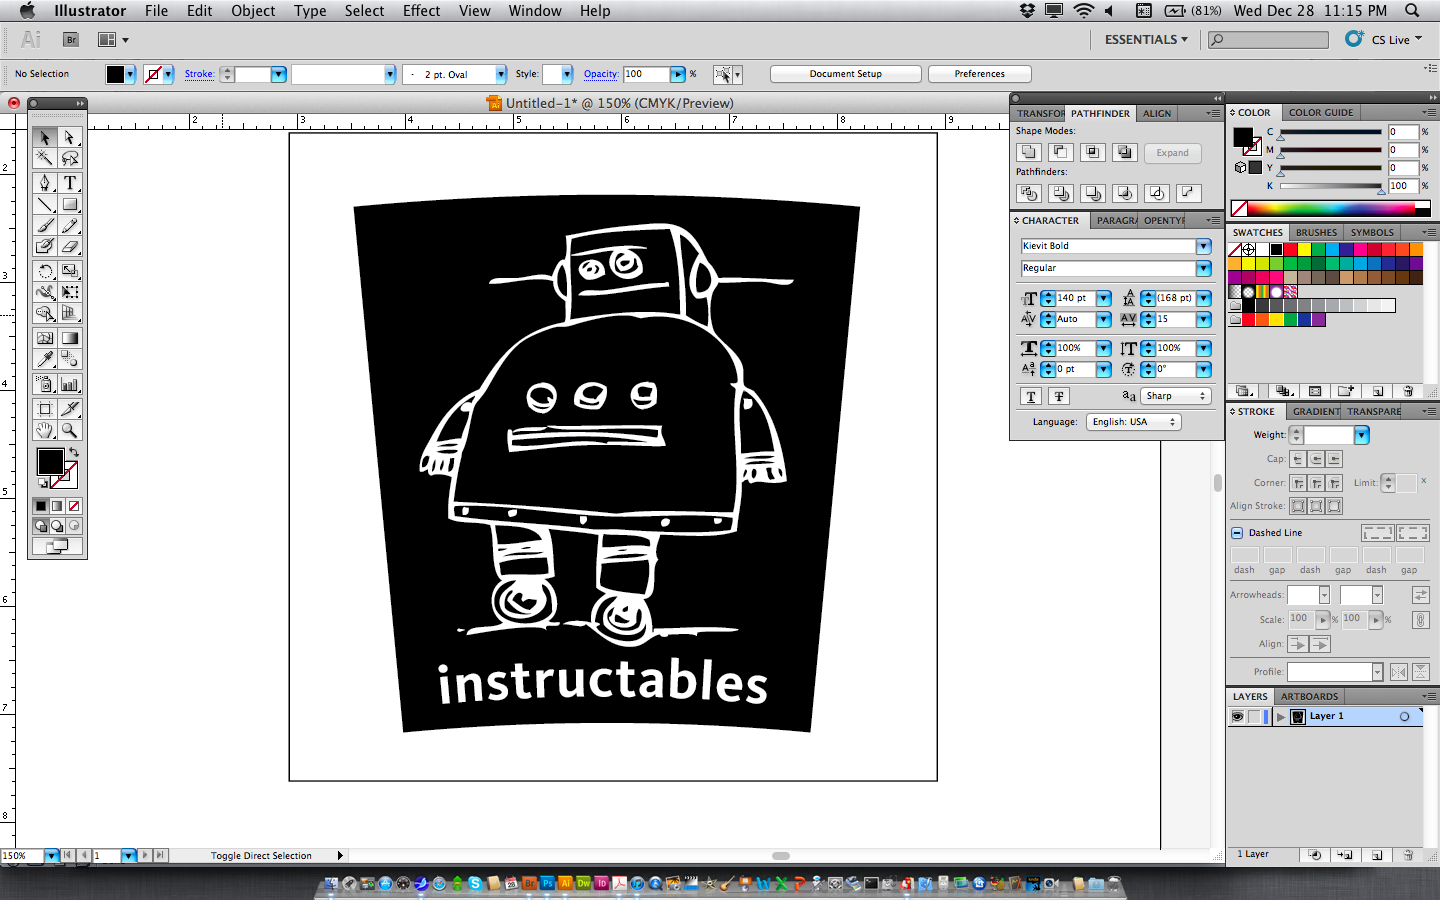
Task: Select the Scale tool
Action: 70,271
